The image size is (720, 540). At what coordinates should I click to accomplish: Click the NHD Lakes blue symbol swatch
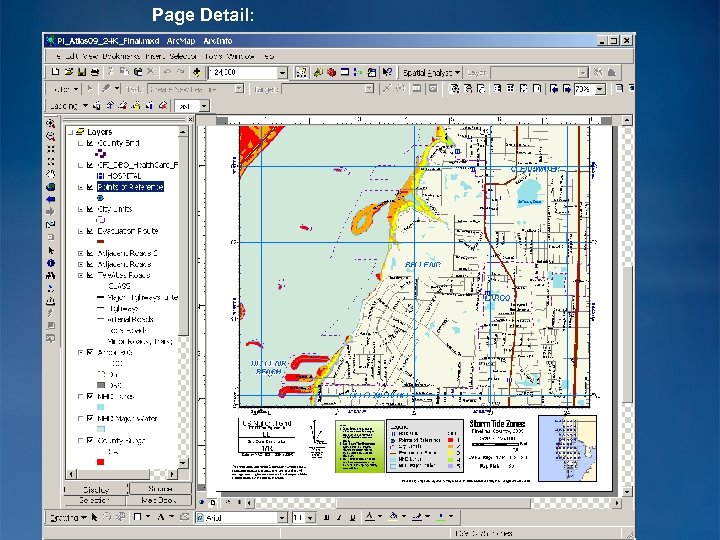[101, 407]
